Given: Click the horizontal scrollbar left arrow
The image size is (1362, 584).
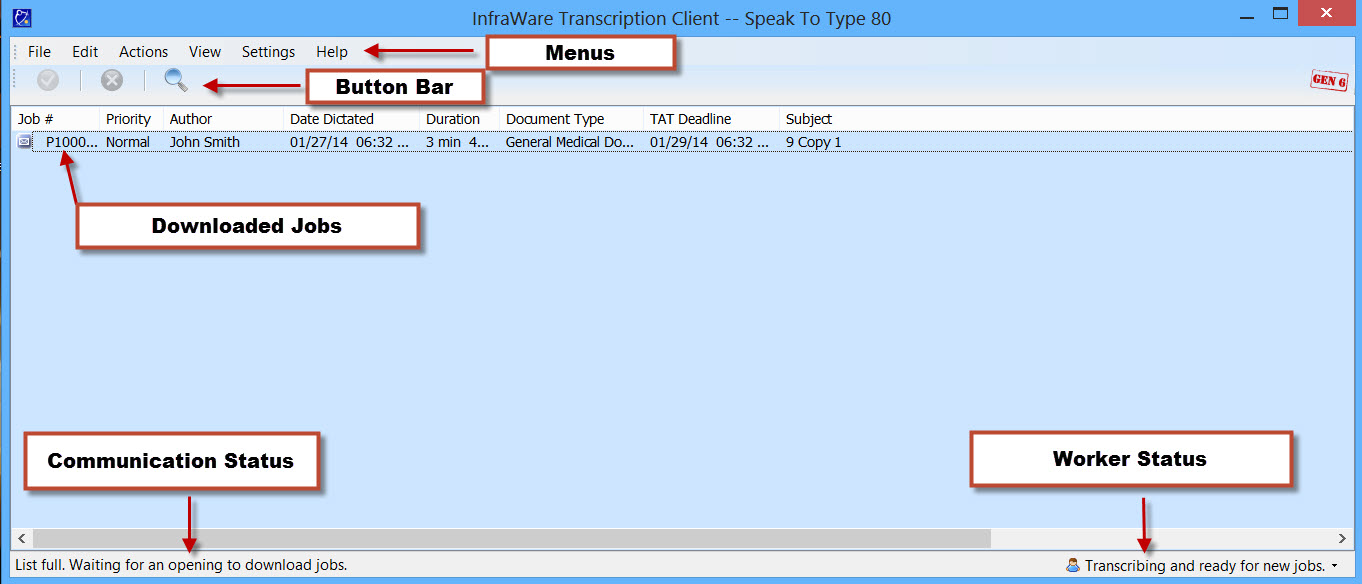Looking at the screenshot, I should point(21,538).
